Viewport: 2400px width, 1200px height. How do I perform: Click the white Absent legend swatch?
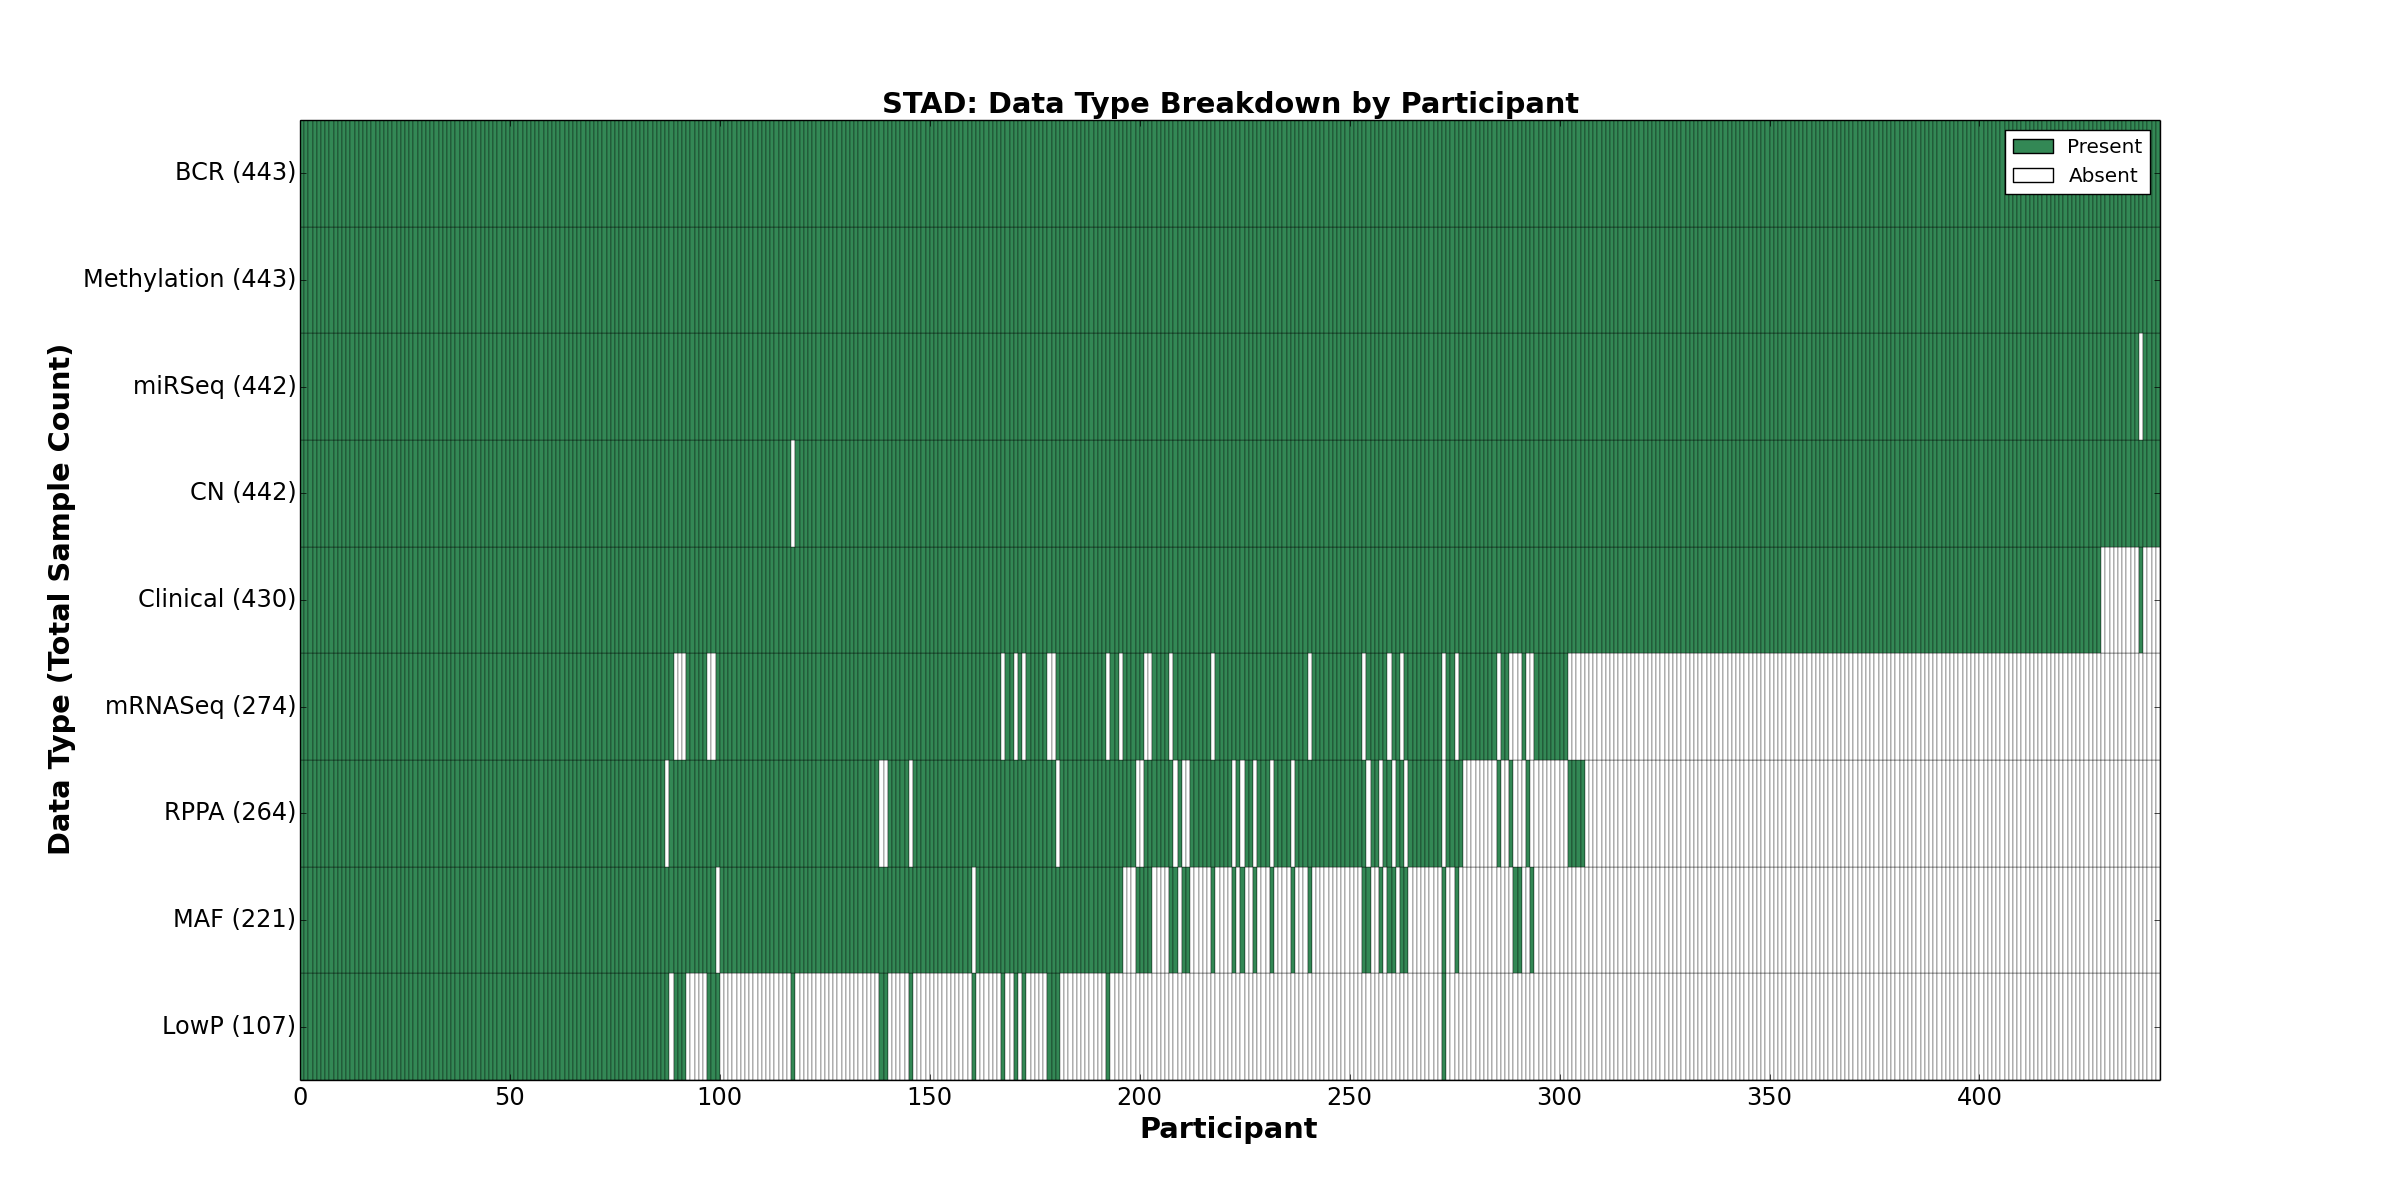coord(2032,176)
